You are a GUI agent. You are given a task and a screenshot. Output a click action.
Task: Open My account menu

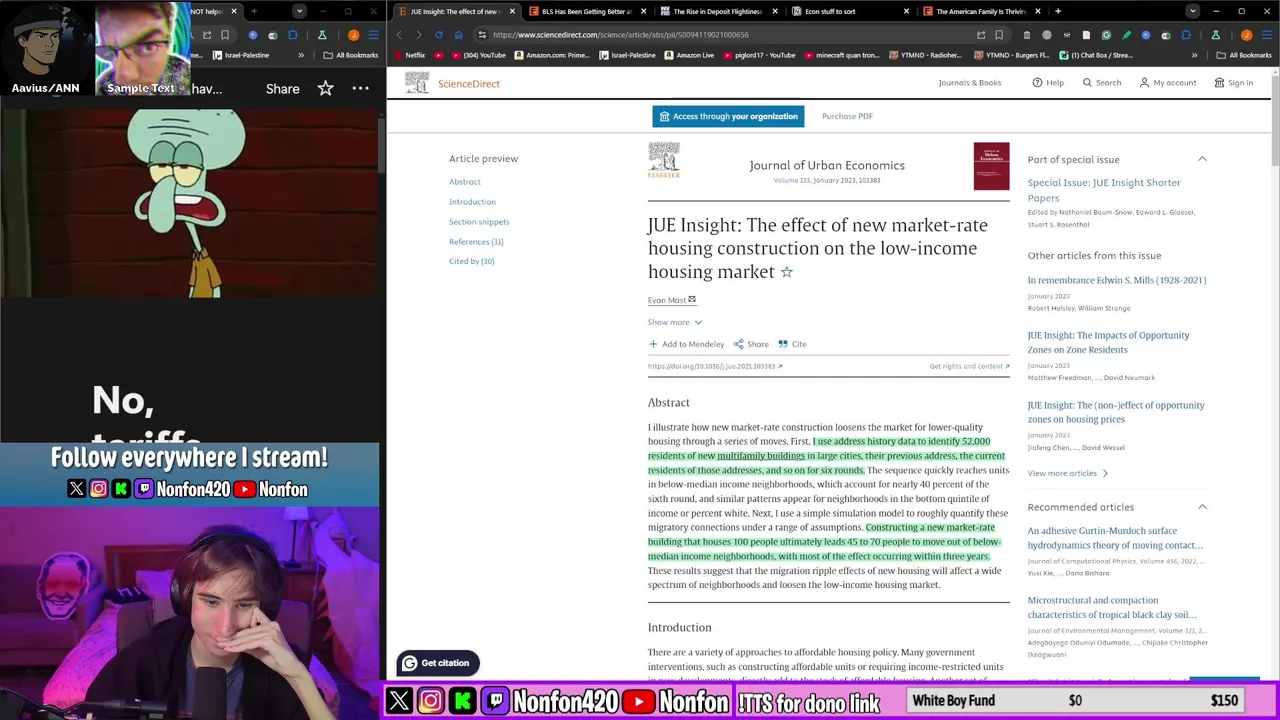coord(1168,83)
